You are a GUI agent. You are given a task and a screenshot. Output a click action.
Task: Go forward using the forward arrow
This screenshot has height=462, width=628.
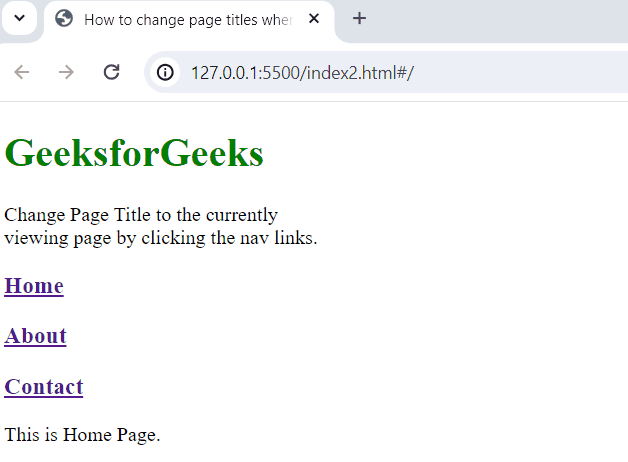[x=66, y=72]
